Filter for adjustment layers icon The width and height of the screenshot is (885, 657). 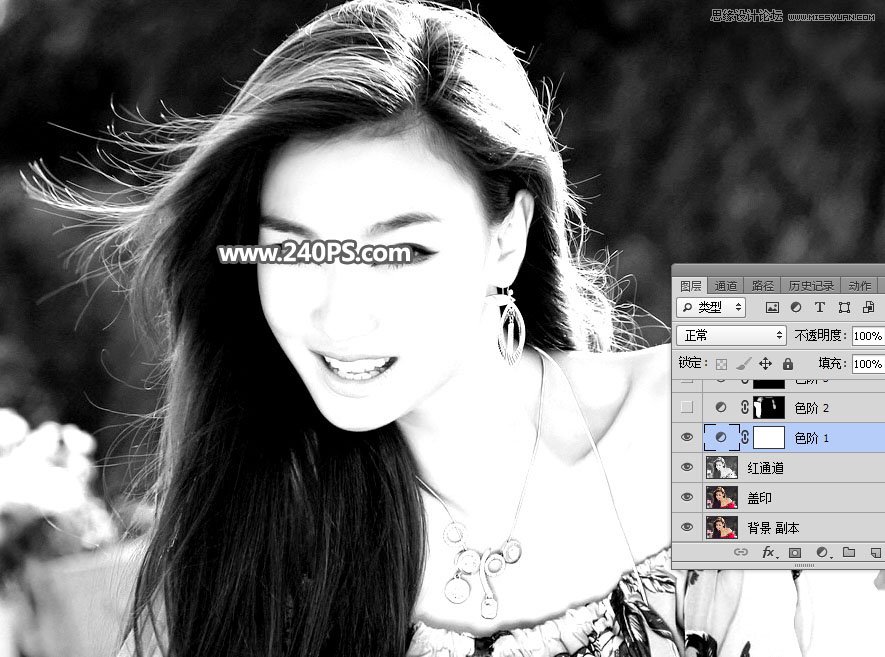pyautogui.click(x=796, y=307)
